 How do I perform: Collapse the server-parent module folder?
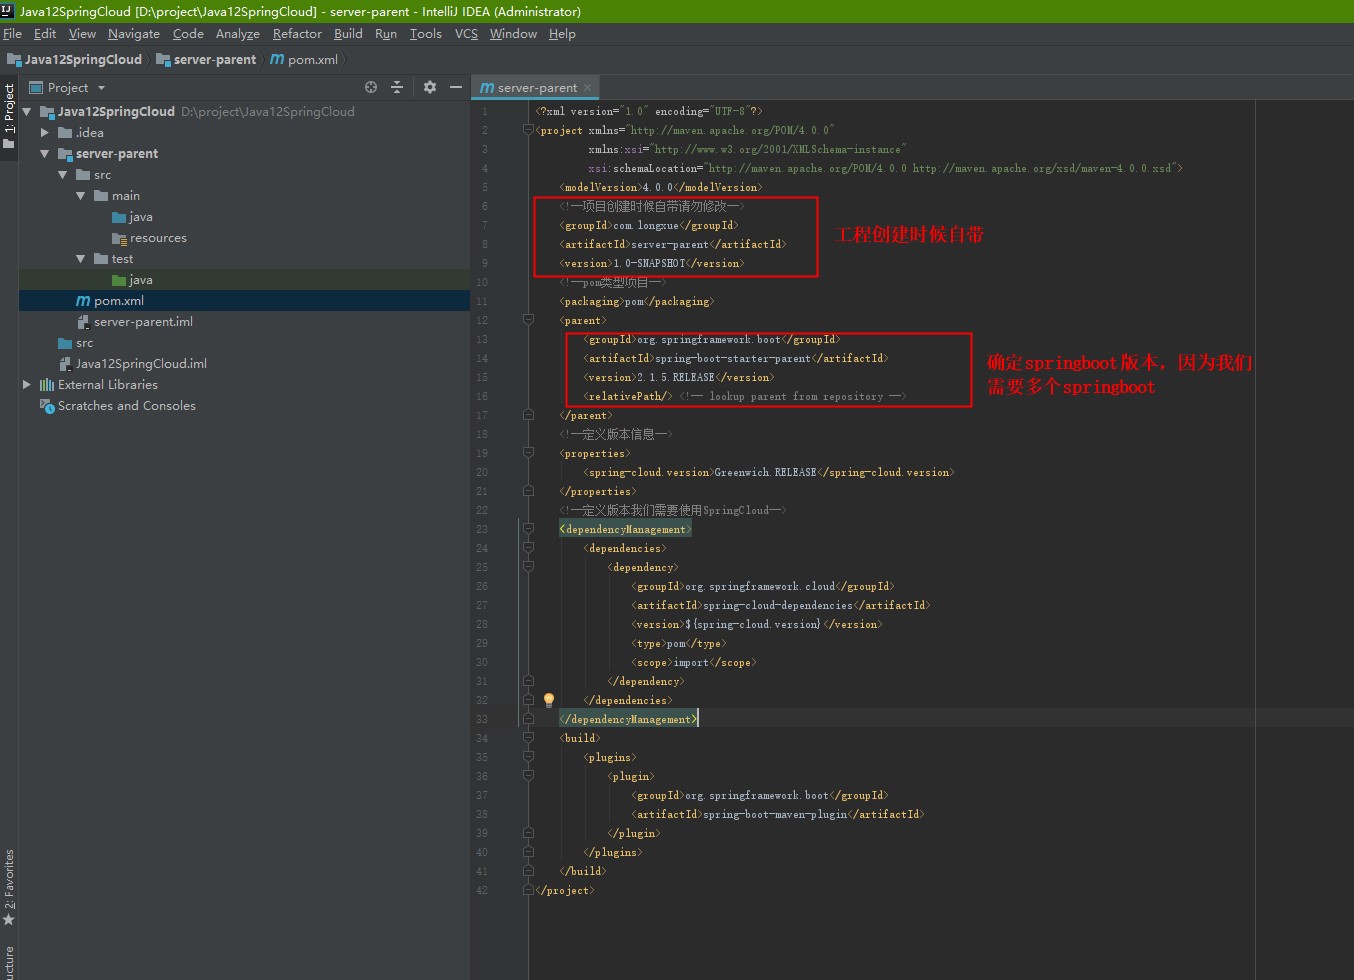click(45, 153)
